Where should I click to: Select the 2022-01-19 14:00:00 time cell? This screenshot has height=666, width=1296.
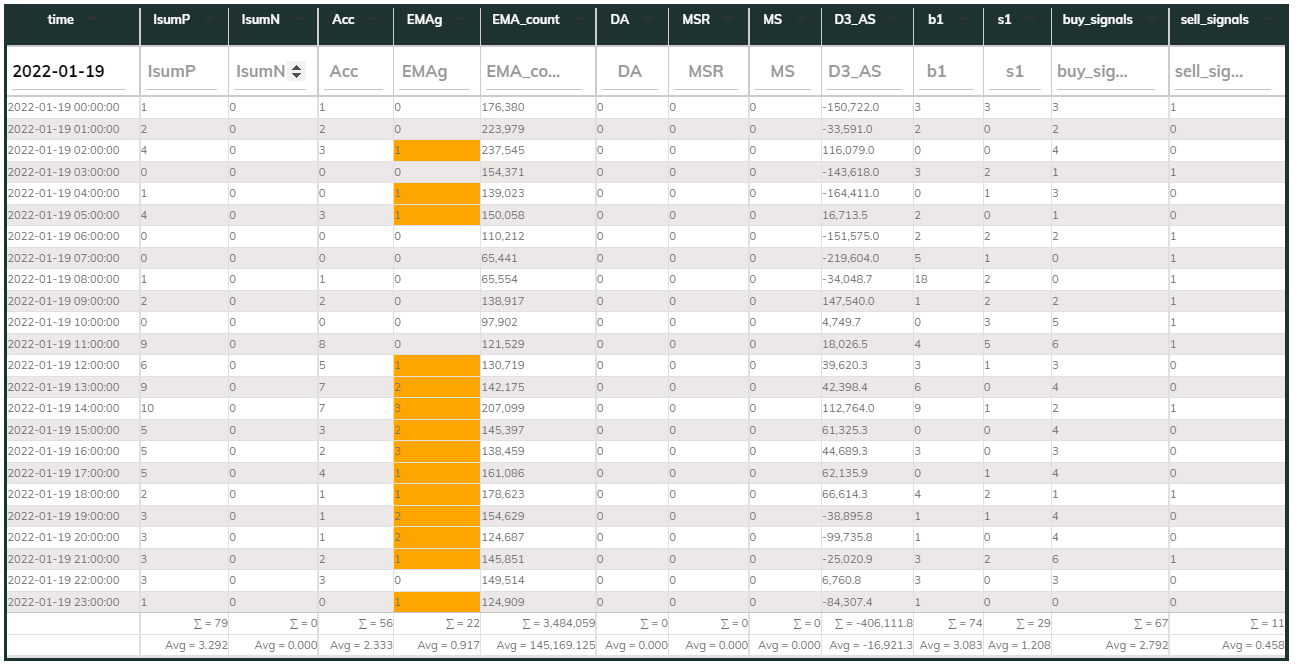tap(72, 408)
